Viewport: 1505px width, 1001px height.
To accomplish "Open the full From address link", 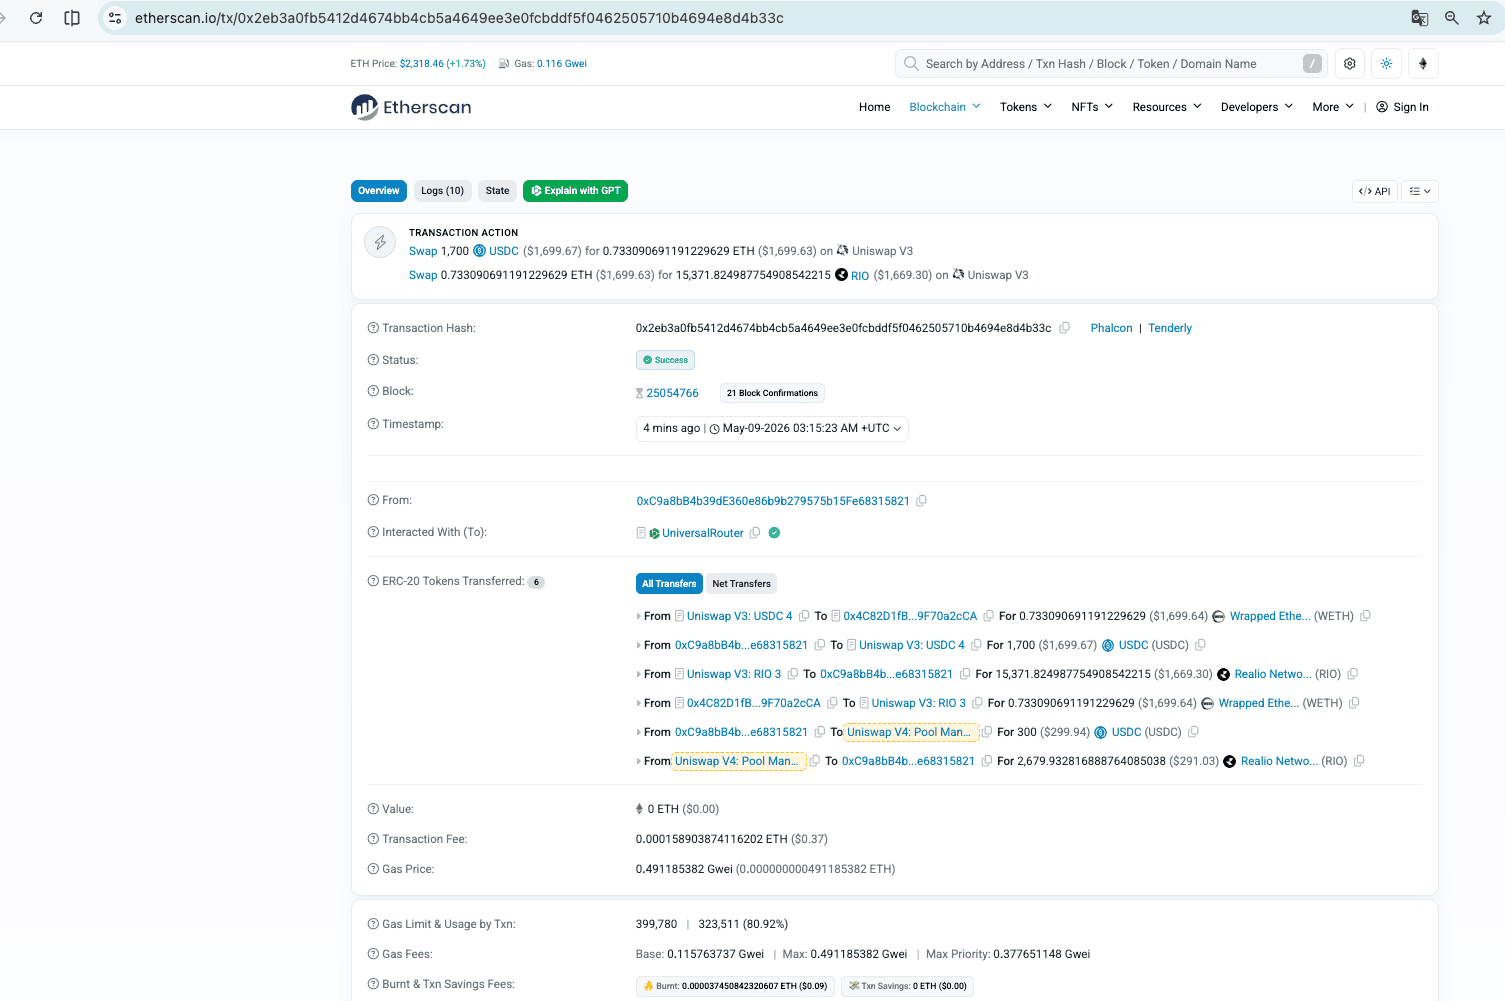I will click(773, 501).
